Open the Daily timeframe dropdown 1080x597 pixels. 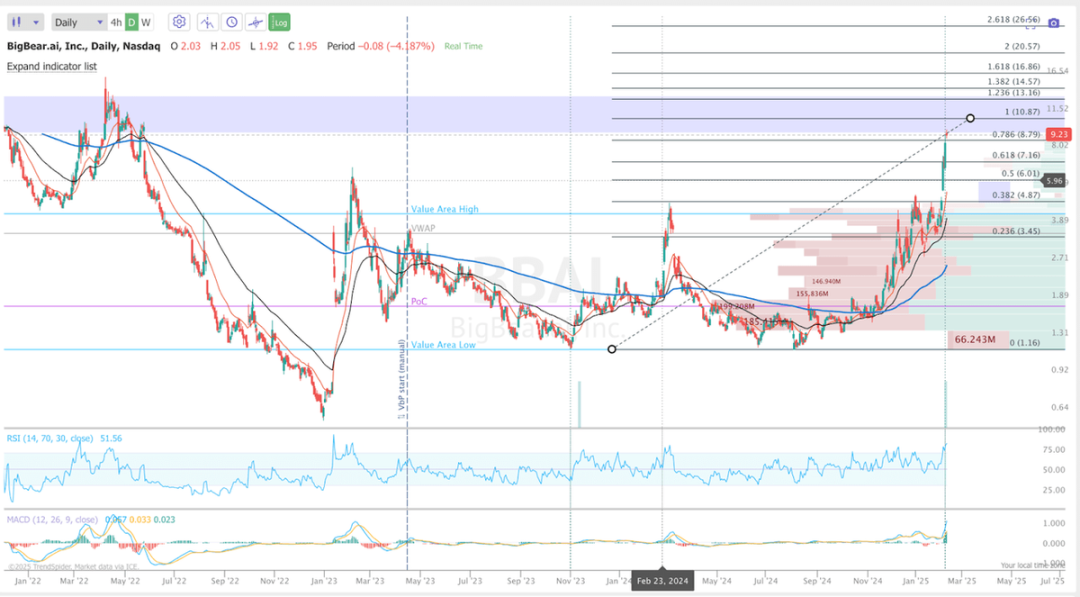(79, 22)
